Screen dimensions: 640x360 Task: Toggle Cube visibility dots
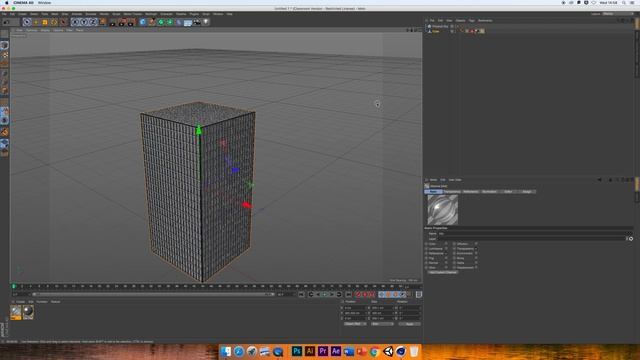[x=452, y=31]
